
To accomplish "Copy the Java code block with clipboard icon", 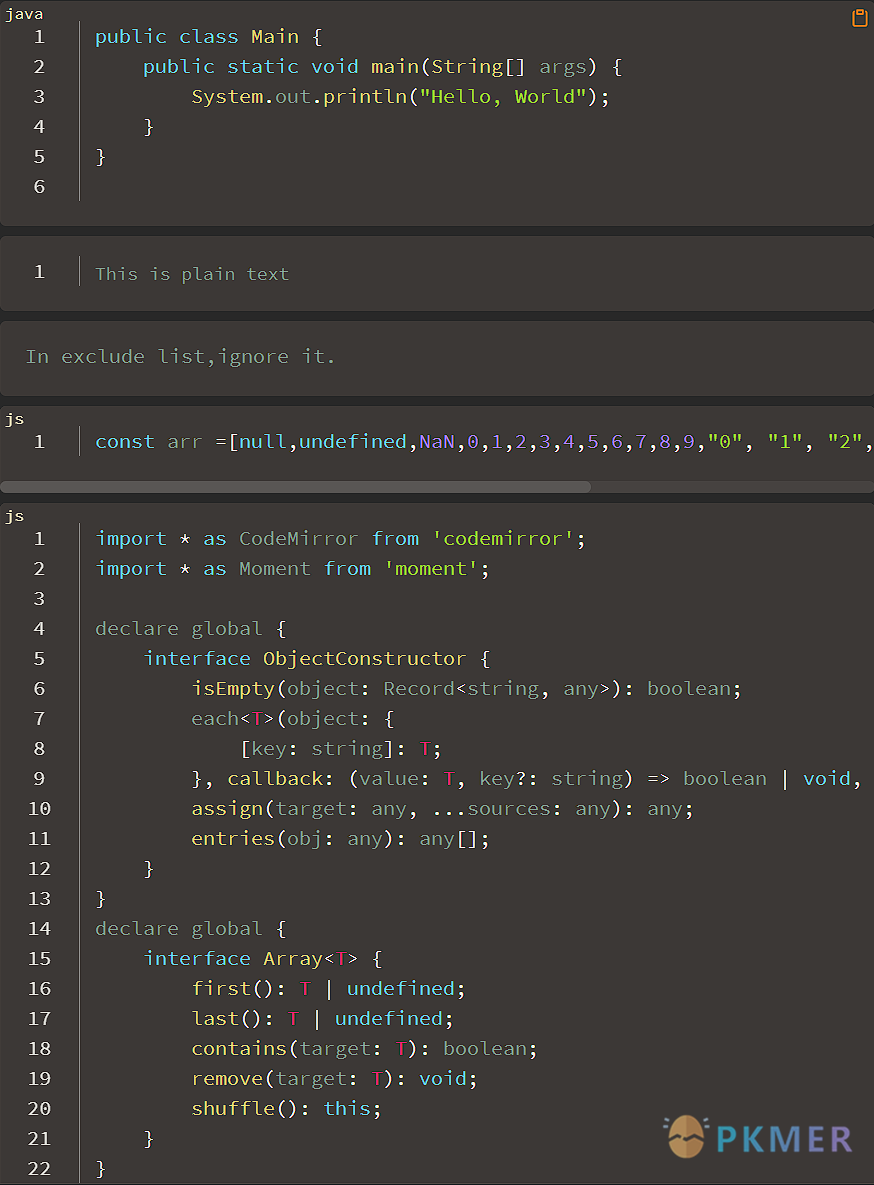I will tap(859, 18).
